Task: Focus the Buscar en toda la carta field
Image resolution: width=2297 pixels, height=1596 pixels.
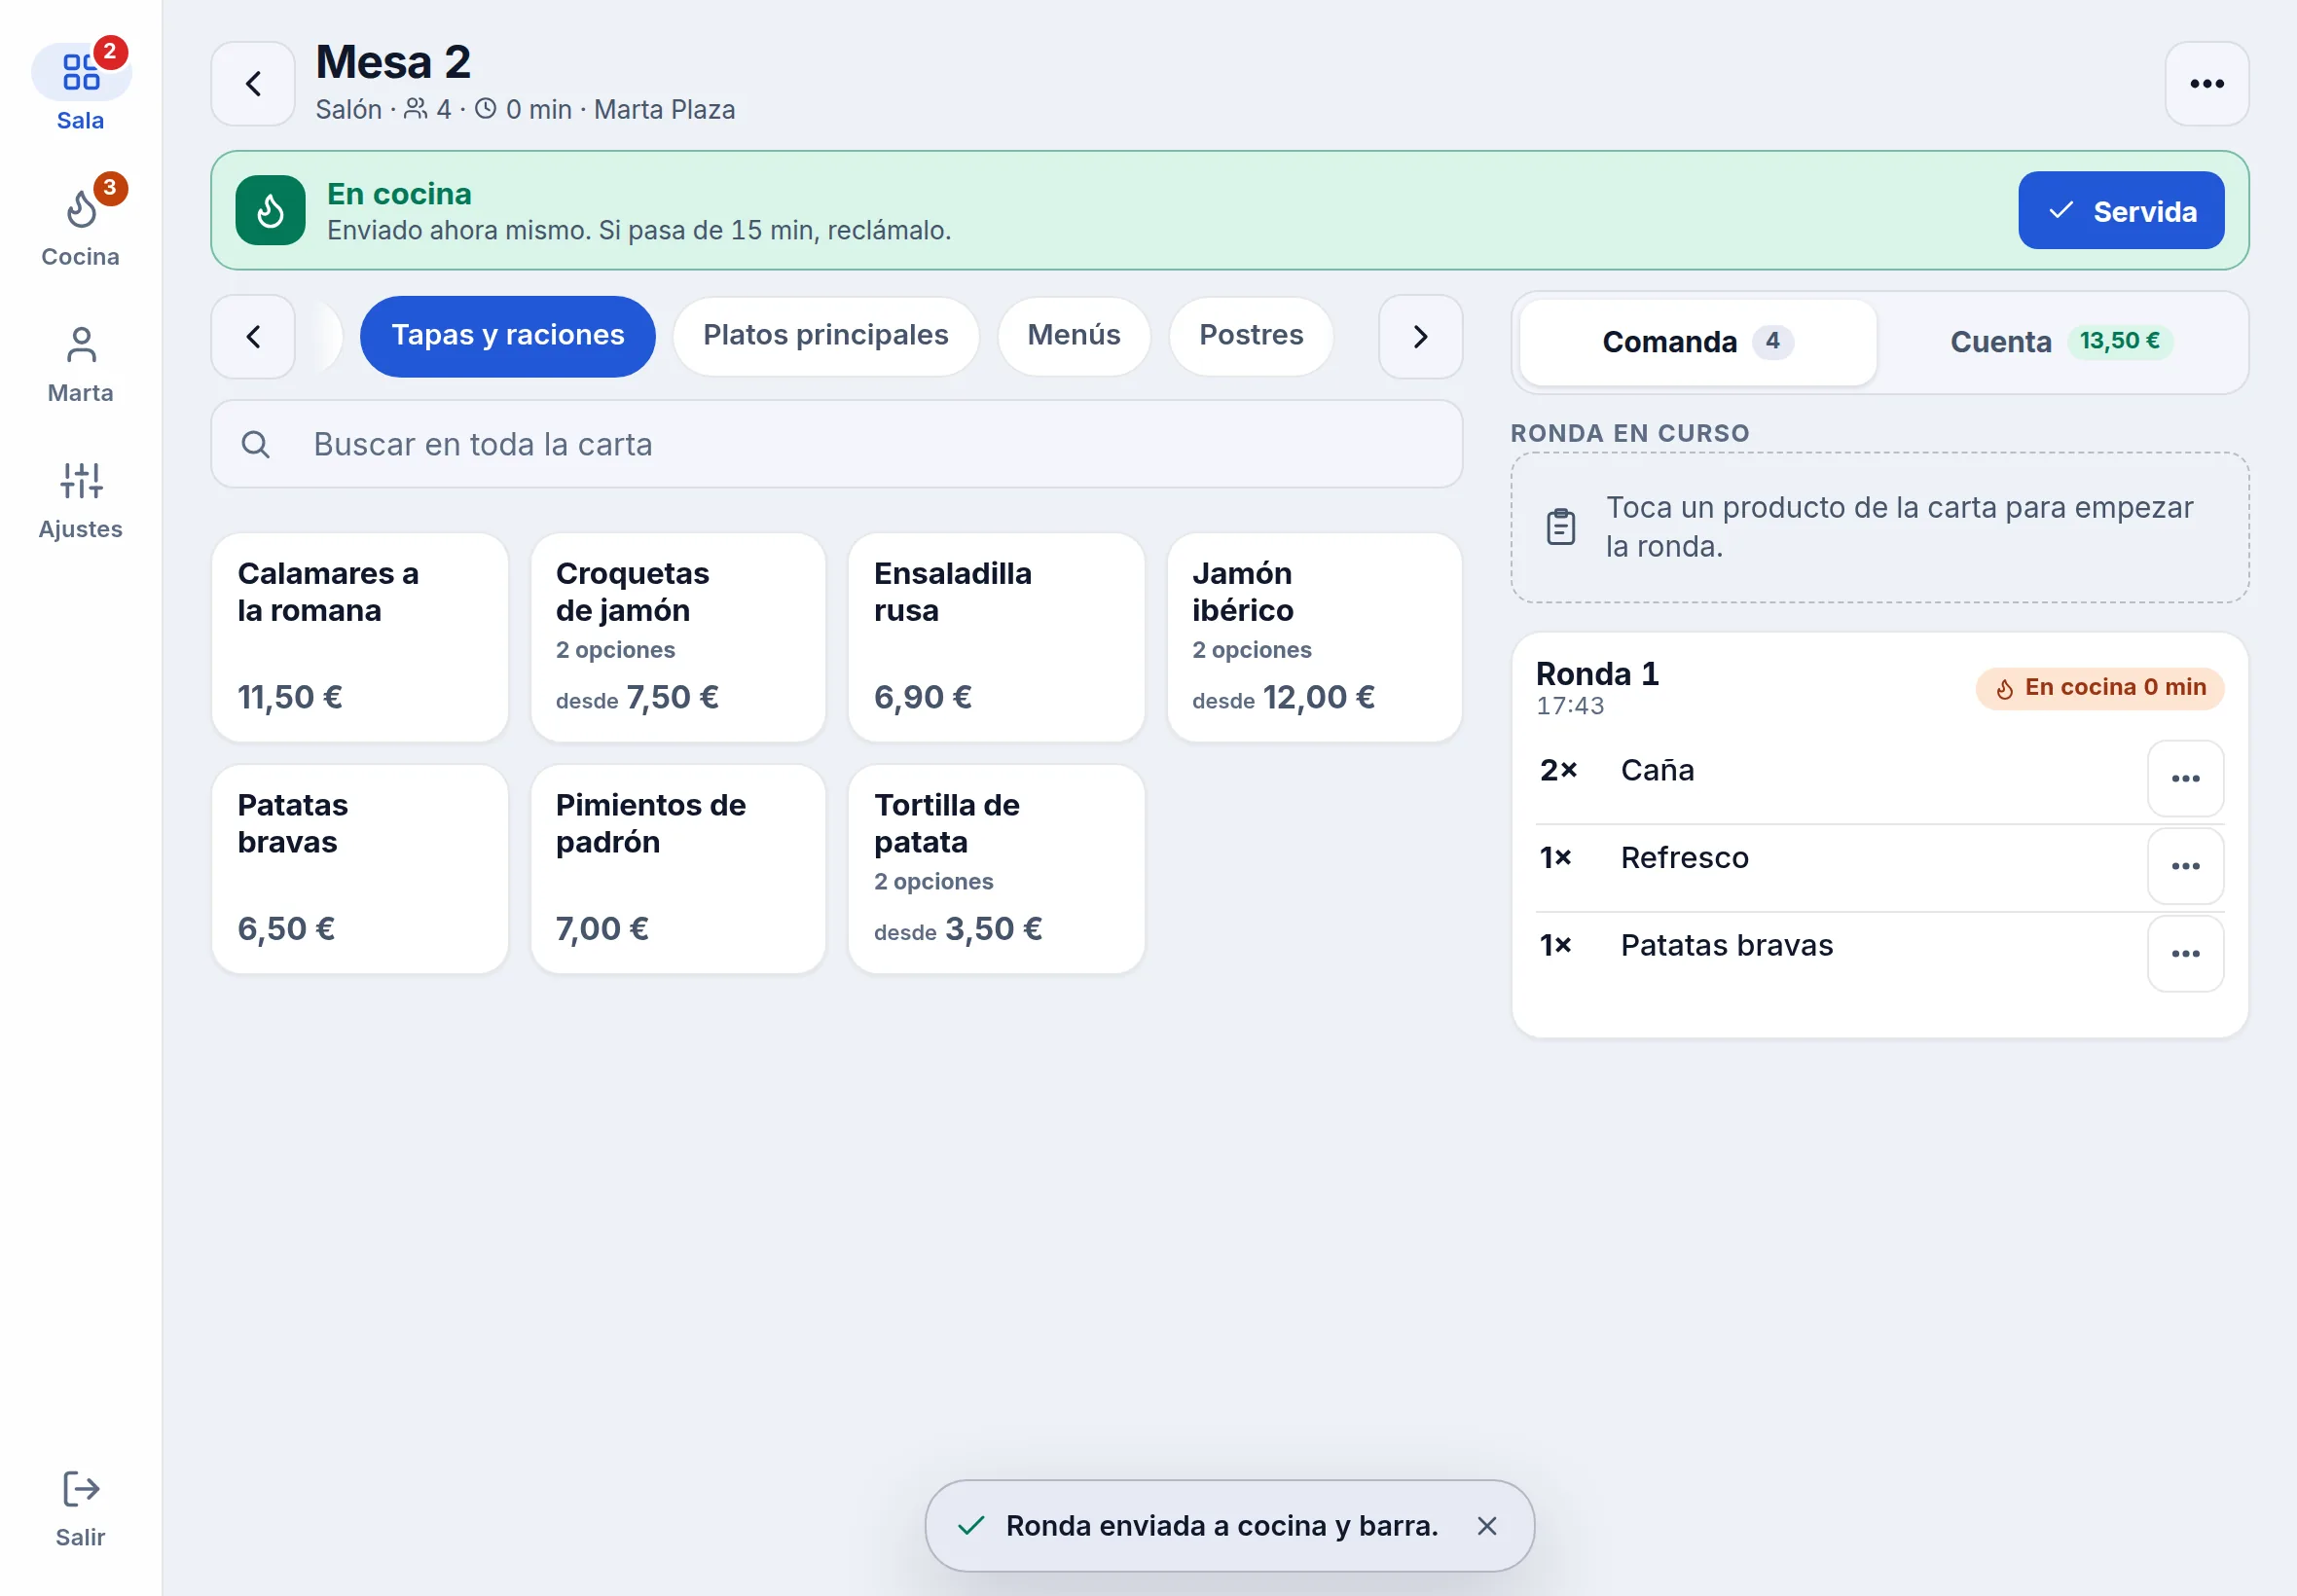Action: click(x=836, y=444)
